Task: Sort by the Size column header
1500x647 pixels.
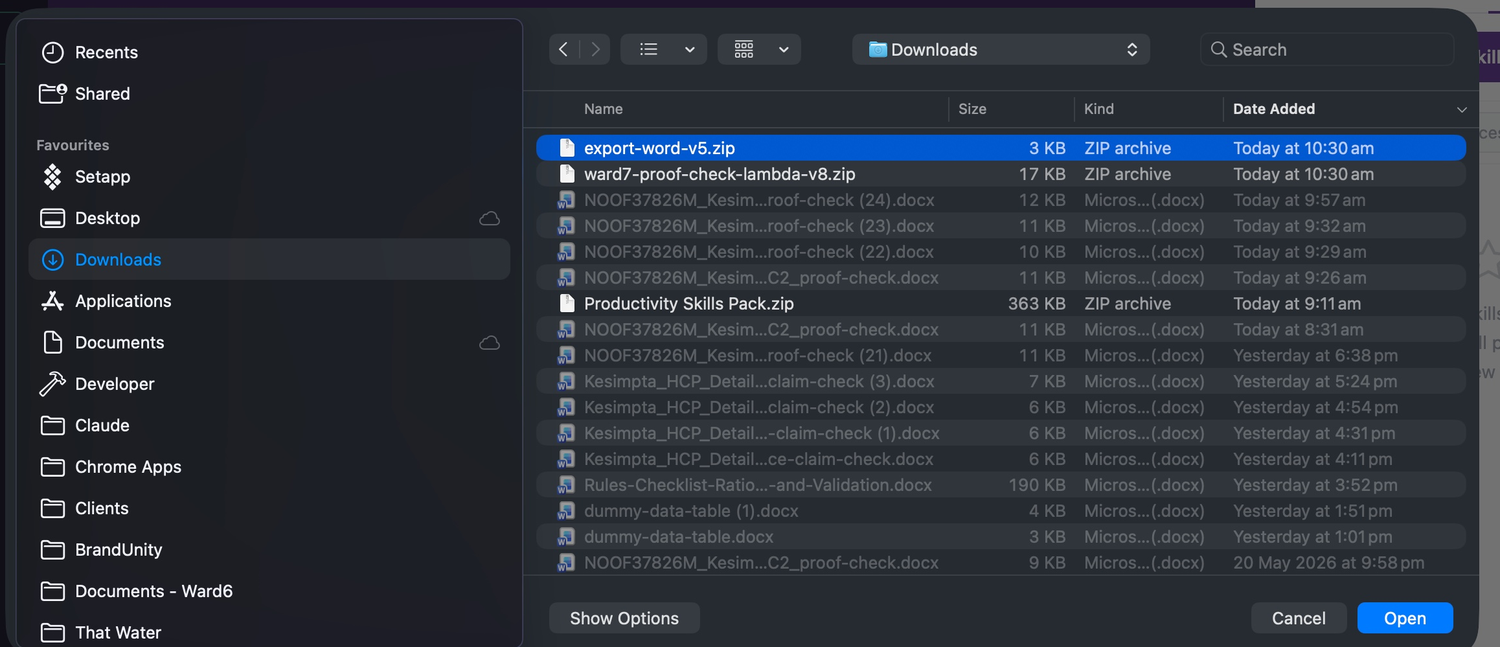Action: pyautogui.click(x=972, y=109)
